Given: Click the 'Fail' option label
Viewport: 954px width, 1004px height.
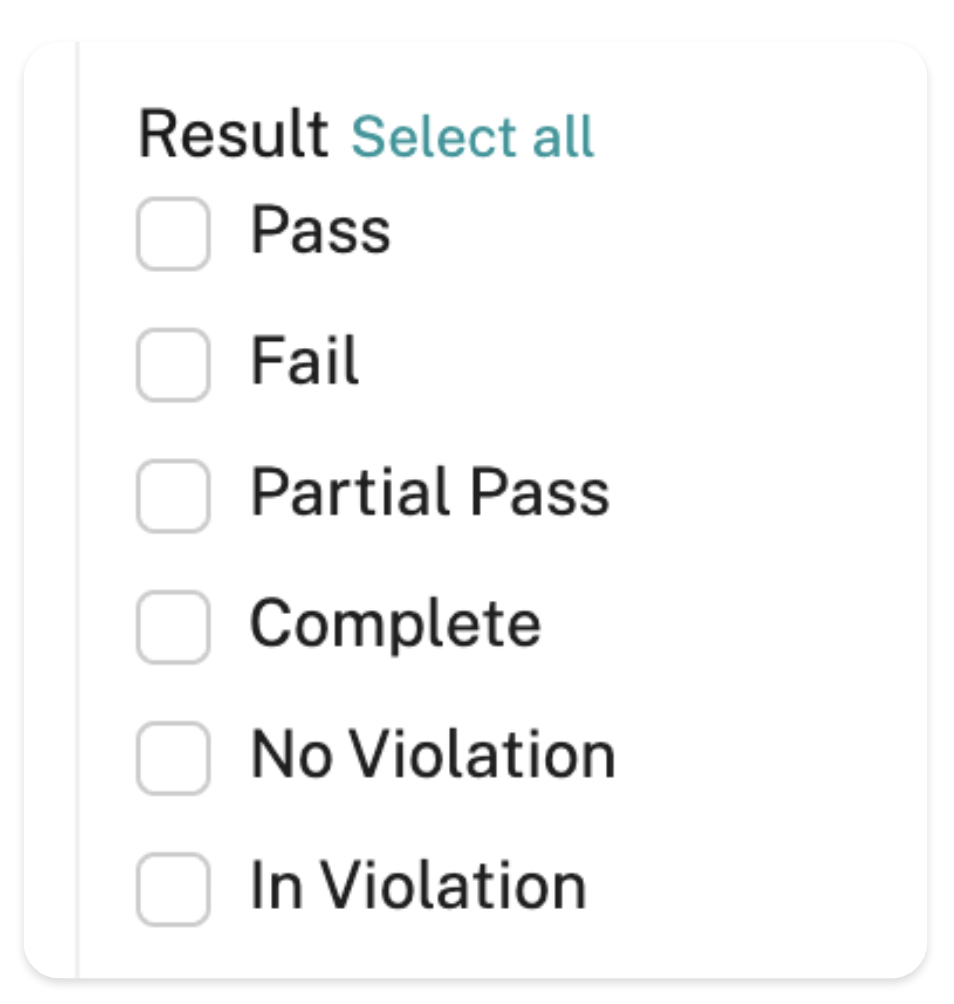Looking at the screenshot, I should pos(305,362).
